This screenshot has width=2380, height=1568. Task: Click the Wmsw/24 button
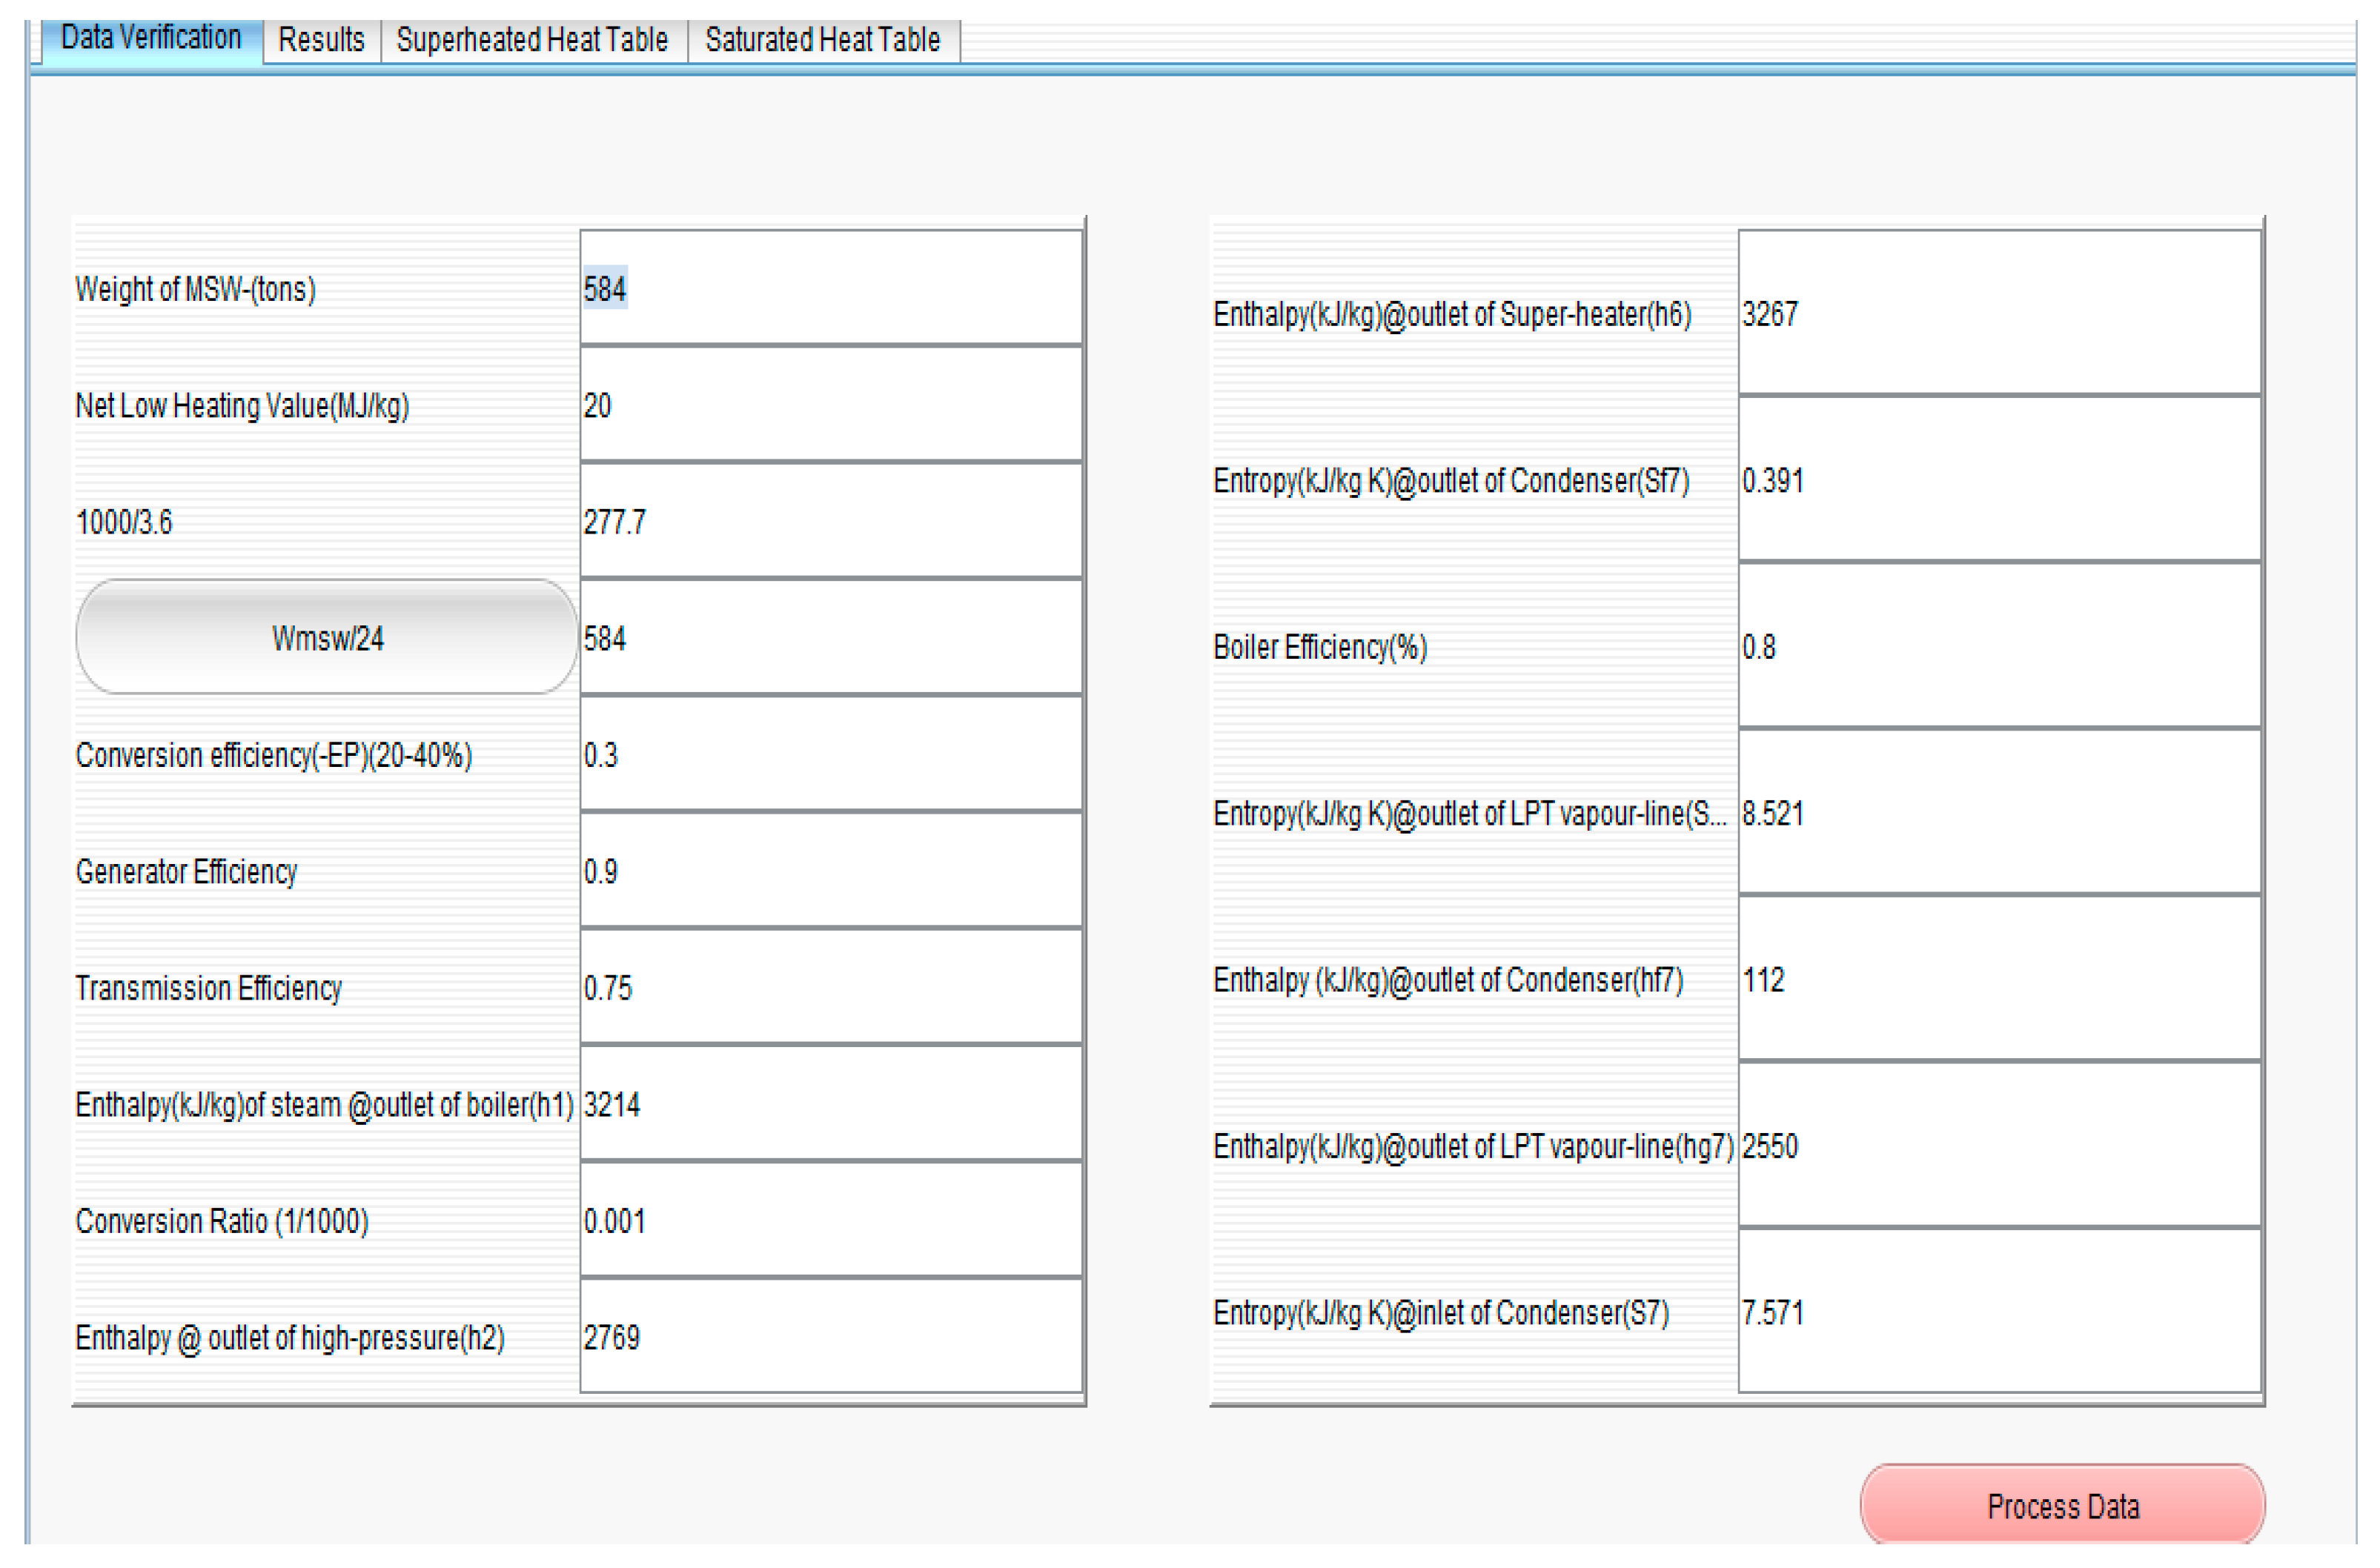pos(327,638)
